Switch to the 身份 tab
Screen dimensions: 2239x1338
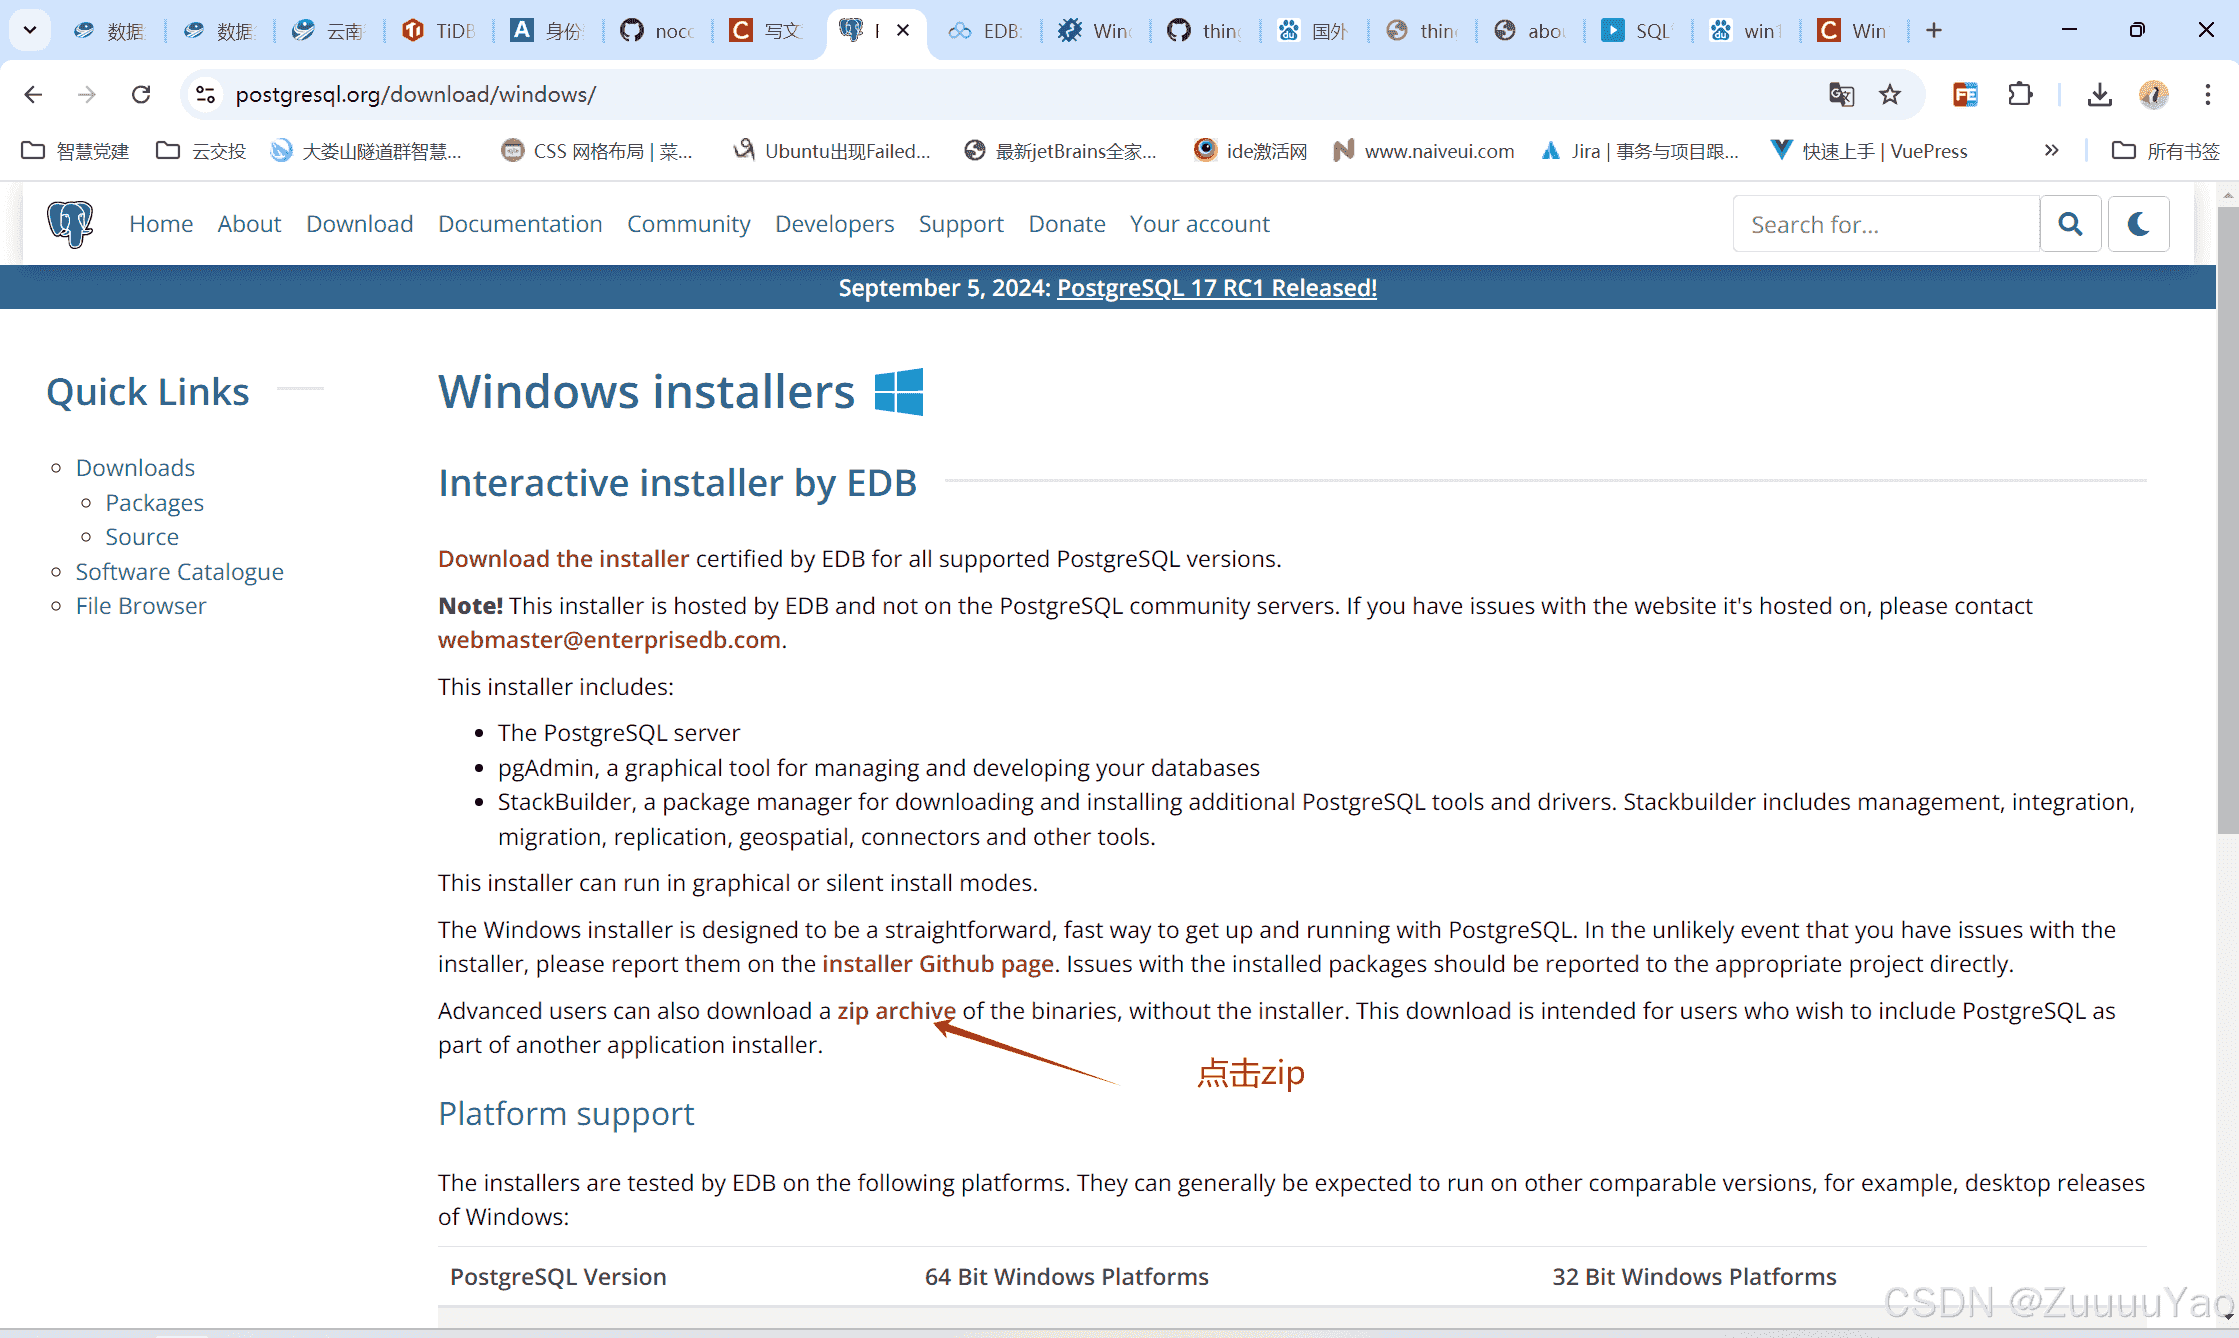[548, 30]
